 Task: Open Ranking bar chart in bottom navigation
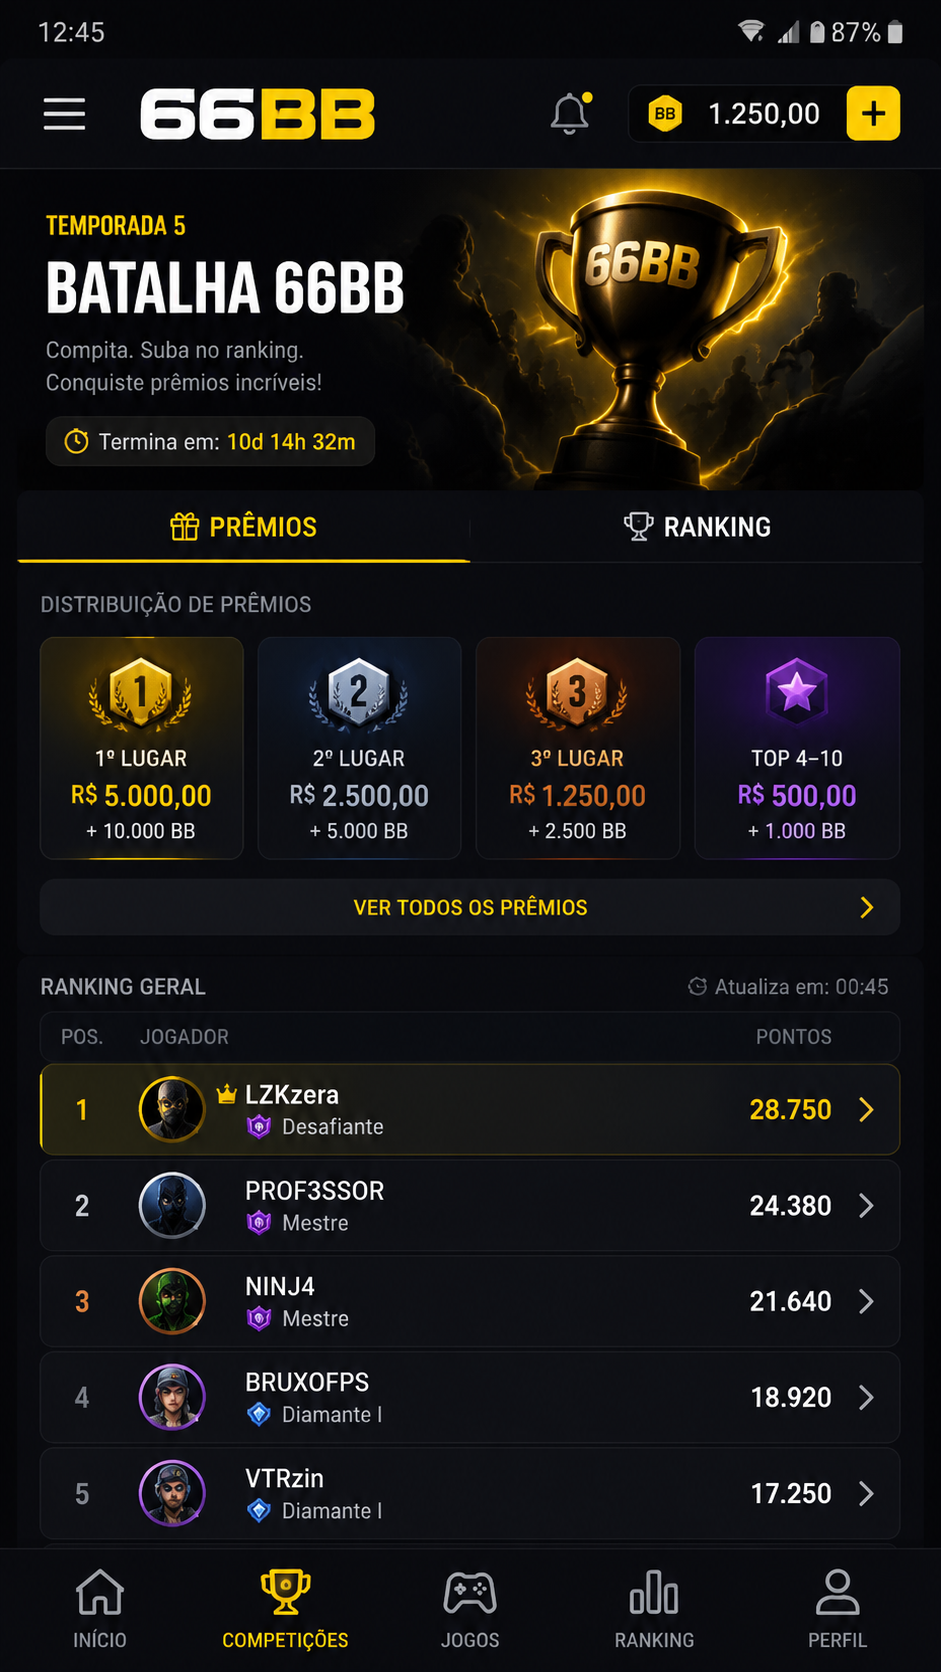click(654, 1609)
